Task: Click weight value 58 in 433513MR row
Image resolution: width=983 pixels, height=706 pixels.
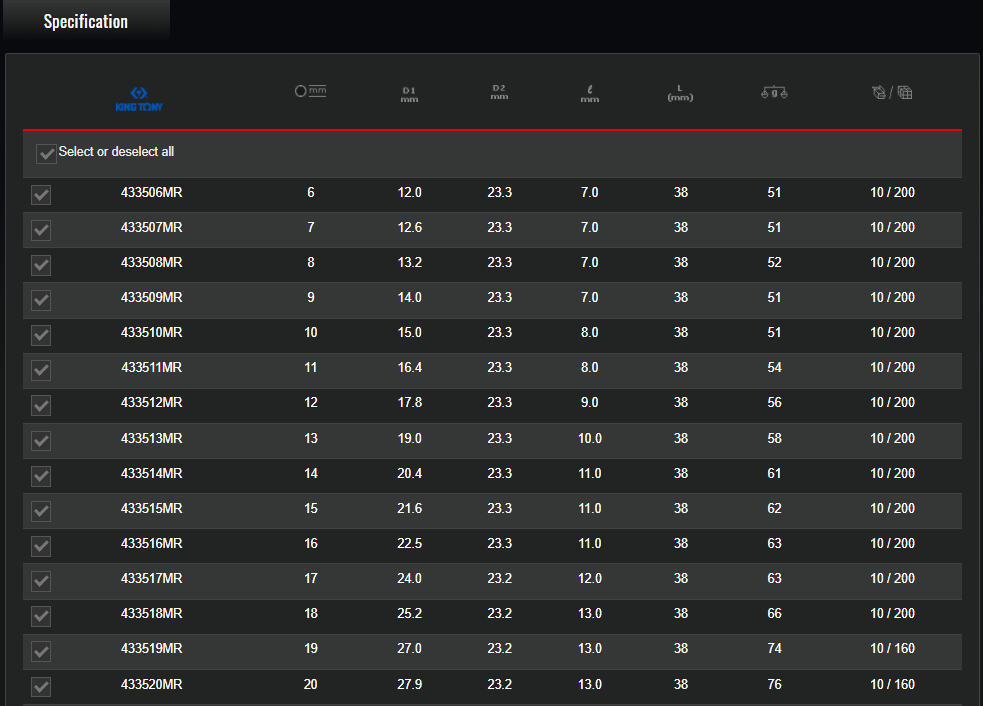Action: click(x=774, y=439)
